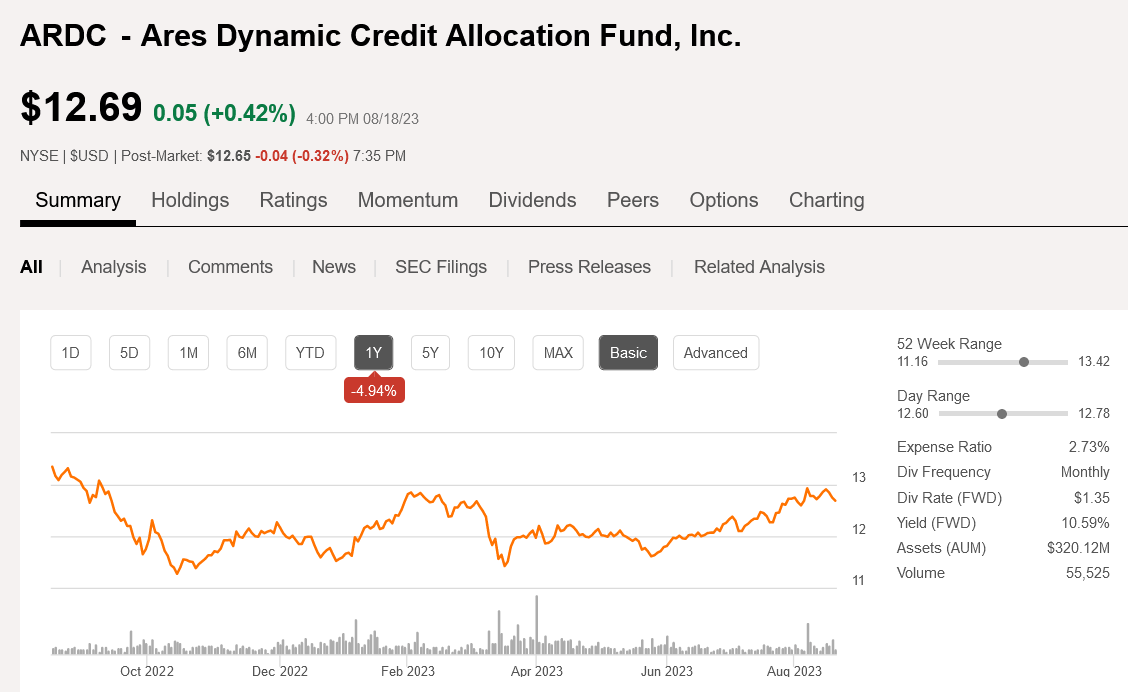Viewport: 1128px width, 692px height.
Task: Go to the Momentum tab
Action: pyautogui.click(x=408, y=200)
